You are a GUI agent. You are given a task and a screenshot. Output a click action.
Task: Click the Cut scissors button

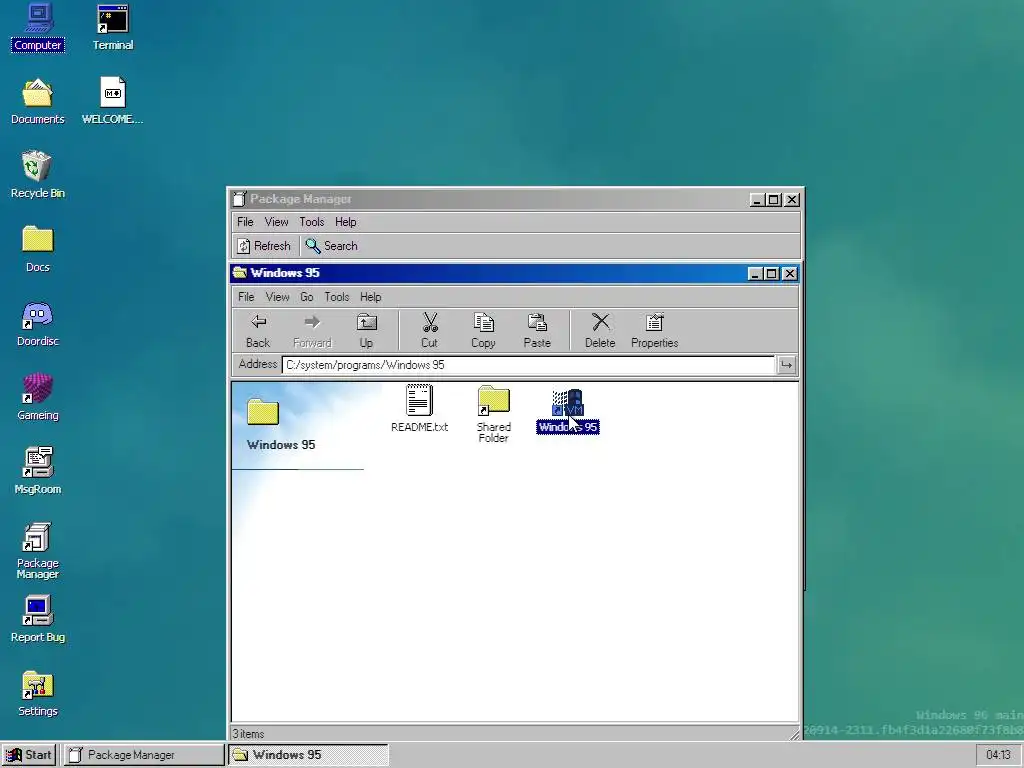pyautogui.click(x=429, y=330)
